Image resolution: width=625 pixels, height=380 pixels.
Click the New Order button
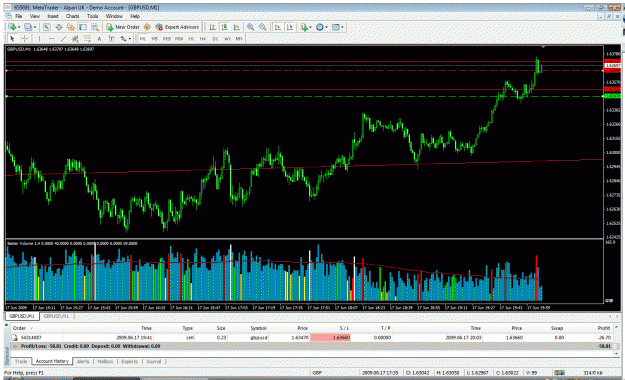[x=123, y=27]
